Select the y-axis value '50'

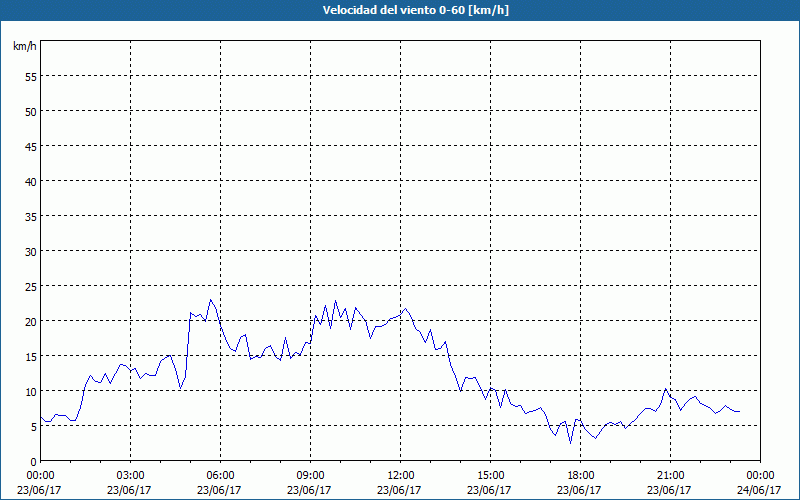(31, 114)
